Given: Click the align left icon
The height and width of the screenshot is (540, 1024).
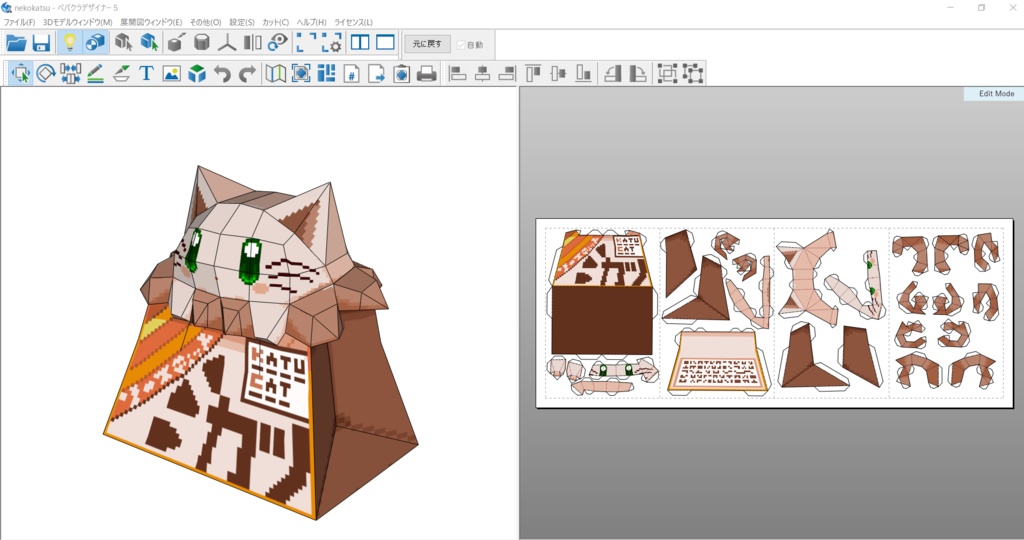Looking at the screenshot, I should [x=458, y=74].
